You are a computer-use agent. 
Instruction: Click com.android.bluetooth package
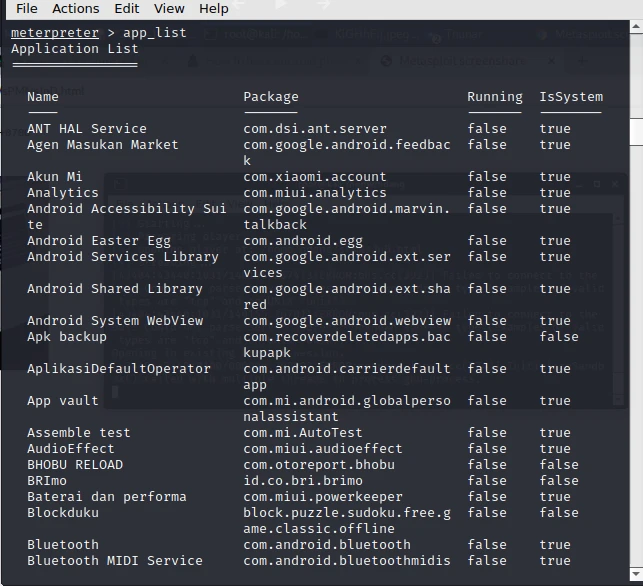326,545
